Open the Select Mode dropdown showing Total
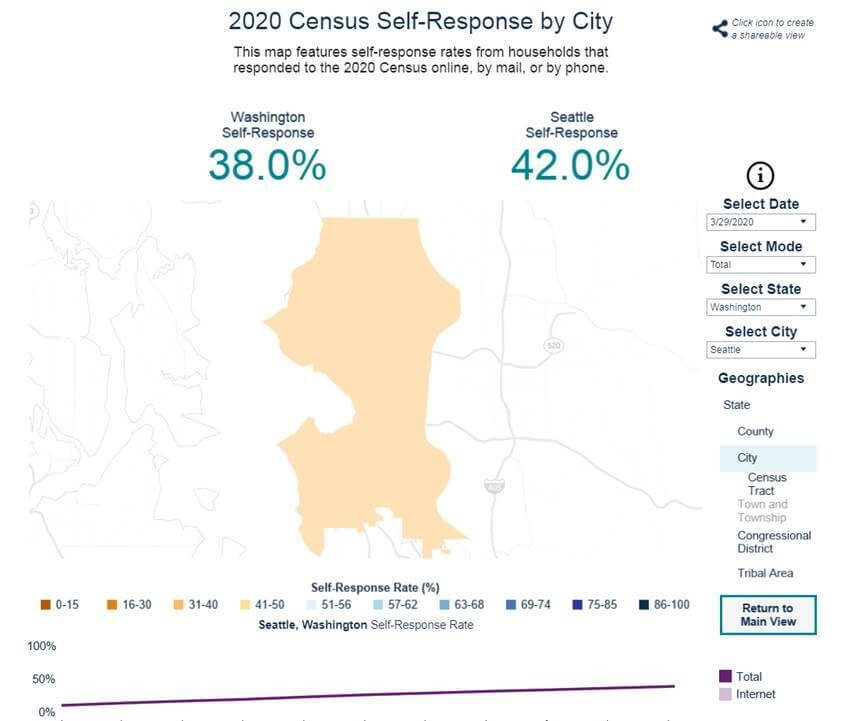 (761, 264)
